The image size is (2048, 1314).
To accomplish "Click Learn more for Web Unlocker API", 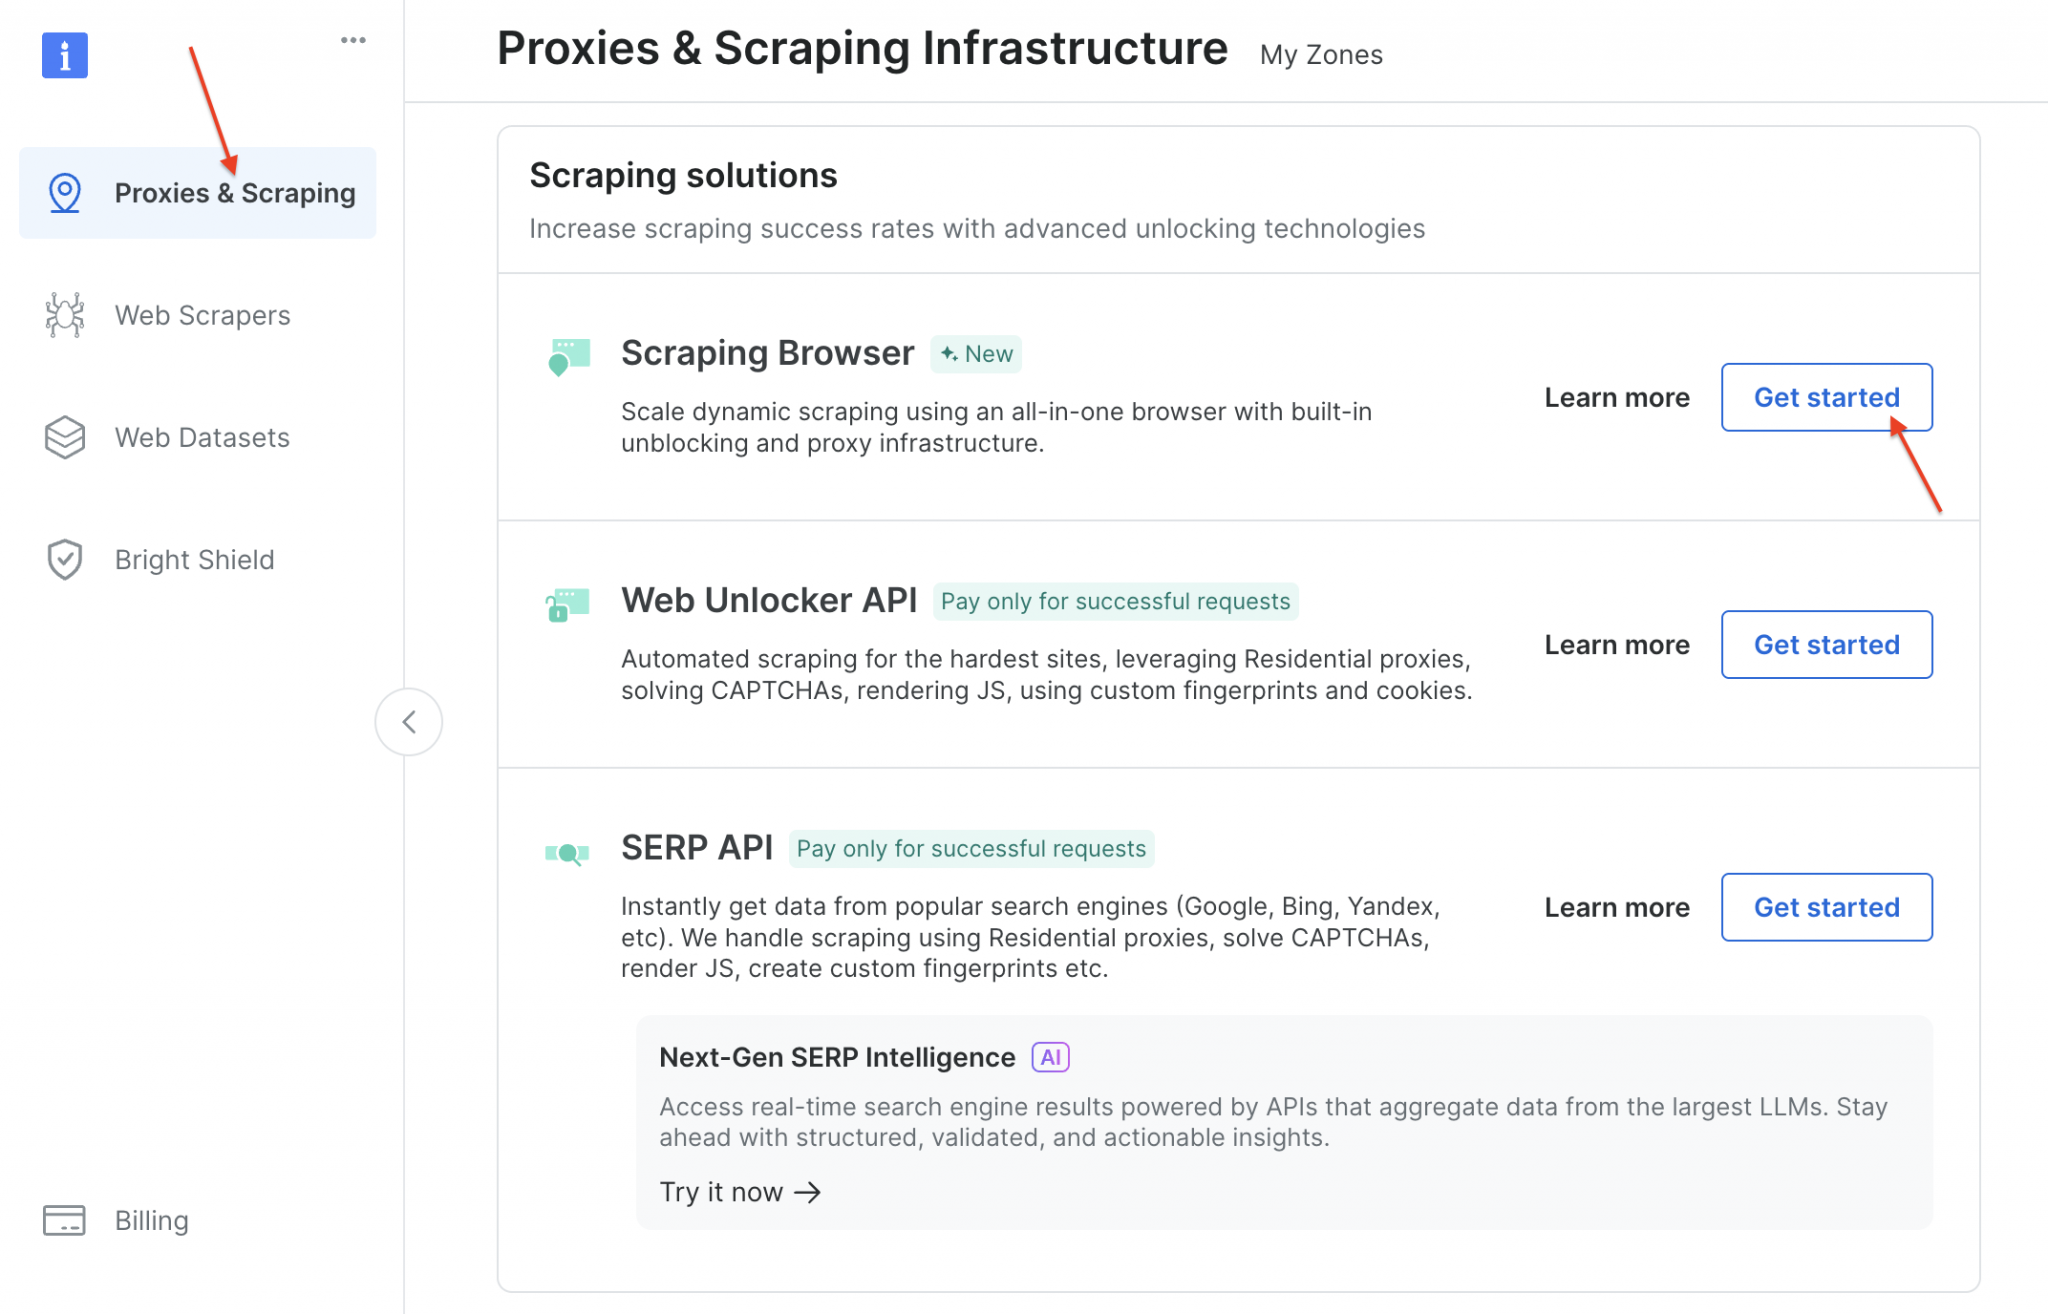I will [x=1616, y=644].
